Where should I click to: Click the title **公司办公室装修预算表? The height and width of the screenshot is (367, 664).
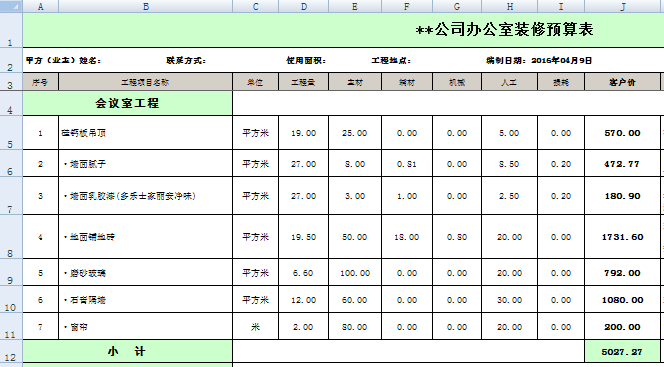(504, 30)
